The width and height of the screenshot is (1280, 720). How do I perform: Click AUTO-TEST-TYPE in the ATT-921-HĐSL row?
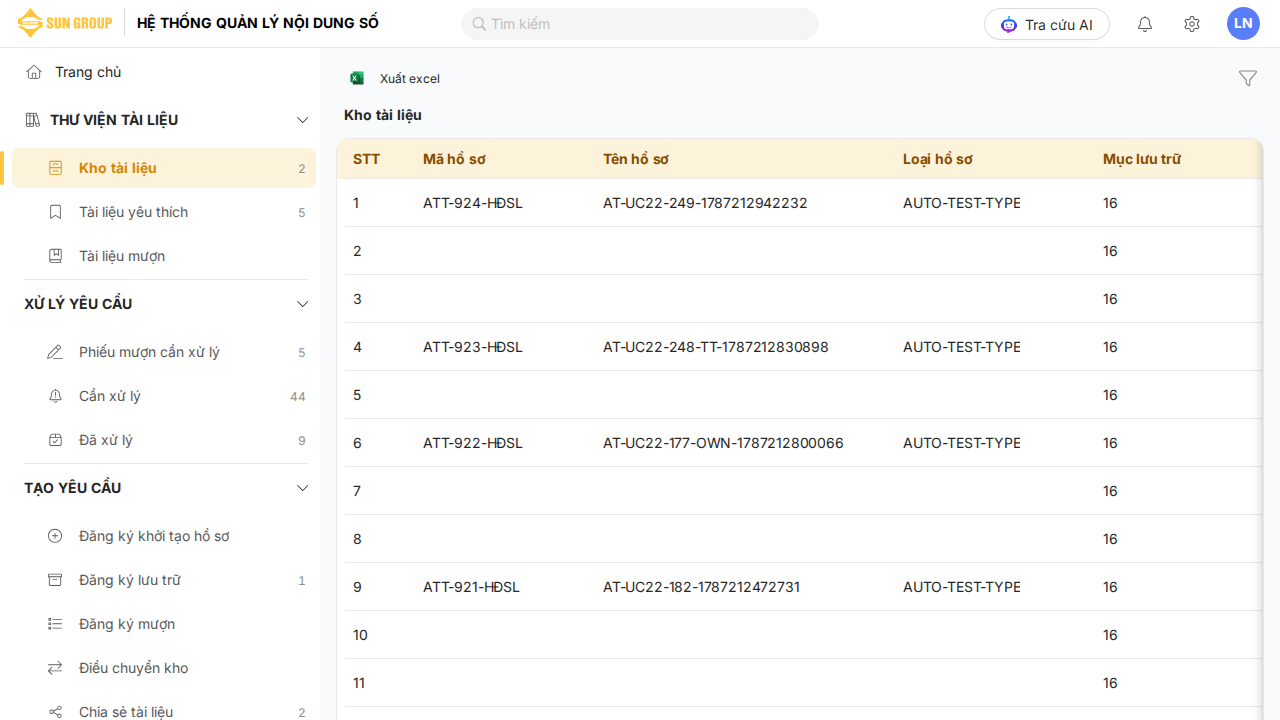pos(962,587)
